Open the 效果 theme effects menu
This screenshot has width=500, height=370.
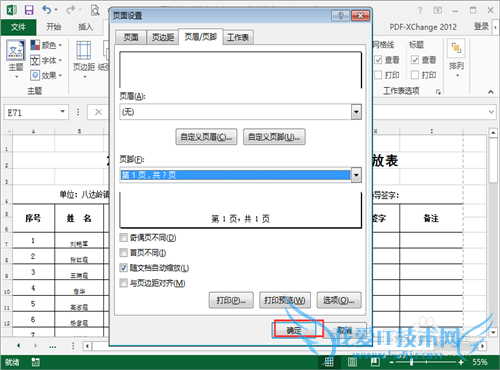pyautogui.click(x=46, y=75)
